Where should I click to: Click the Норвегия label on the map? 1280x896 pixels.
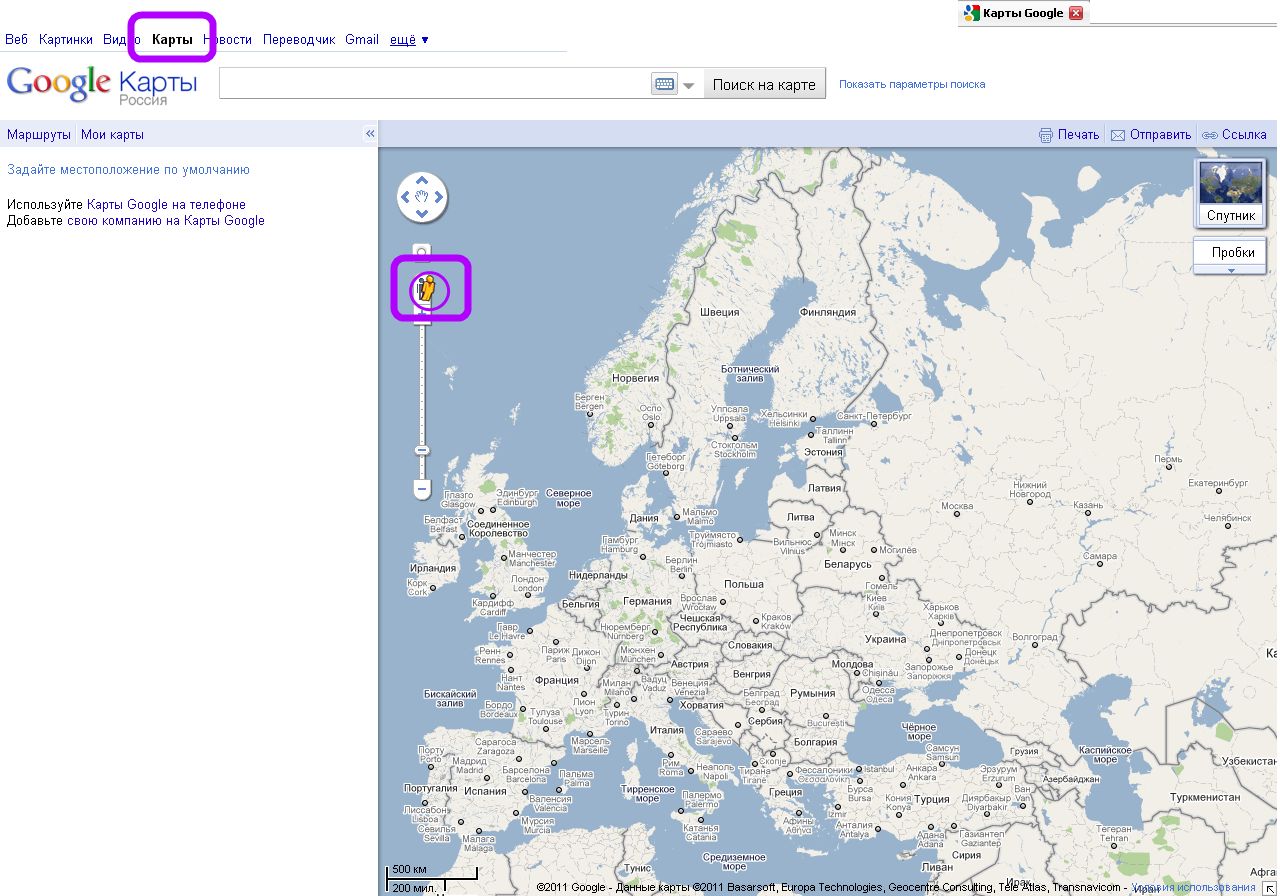point(635,379)
